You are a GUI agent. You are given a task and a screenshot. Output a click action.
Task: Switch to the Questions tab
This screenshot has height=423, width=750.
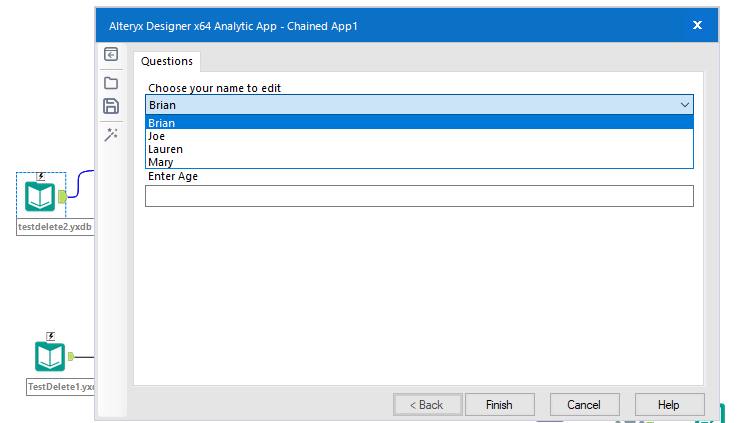[x=167, y=61]
